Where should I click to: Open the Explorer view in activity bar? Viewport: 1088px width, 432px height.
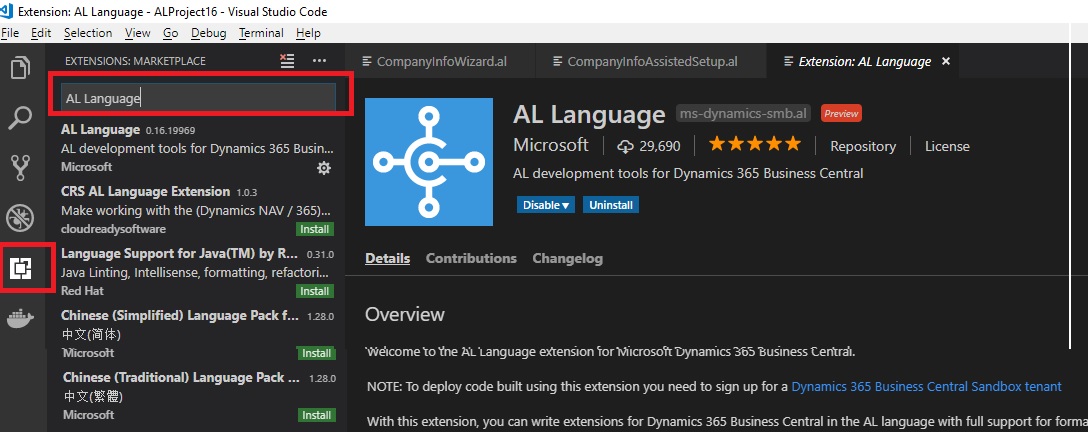[20, 69]
